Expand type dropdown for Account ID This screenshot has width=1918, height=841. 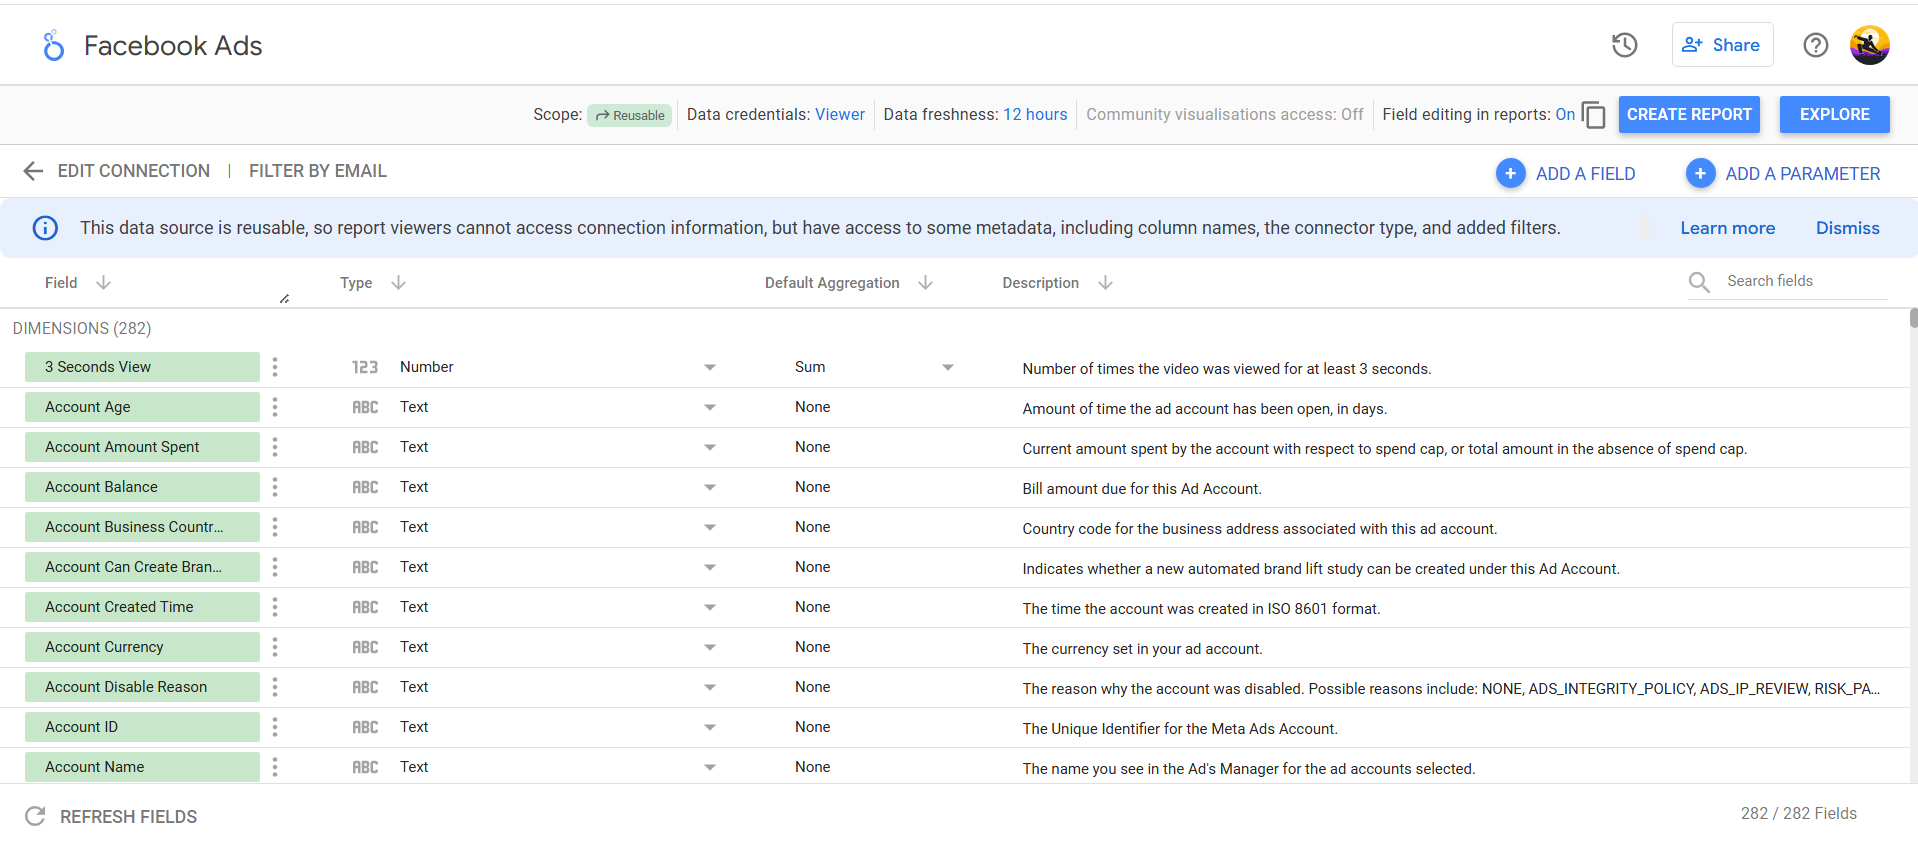click(x=710, y=727)
